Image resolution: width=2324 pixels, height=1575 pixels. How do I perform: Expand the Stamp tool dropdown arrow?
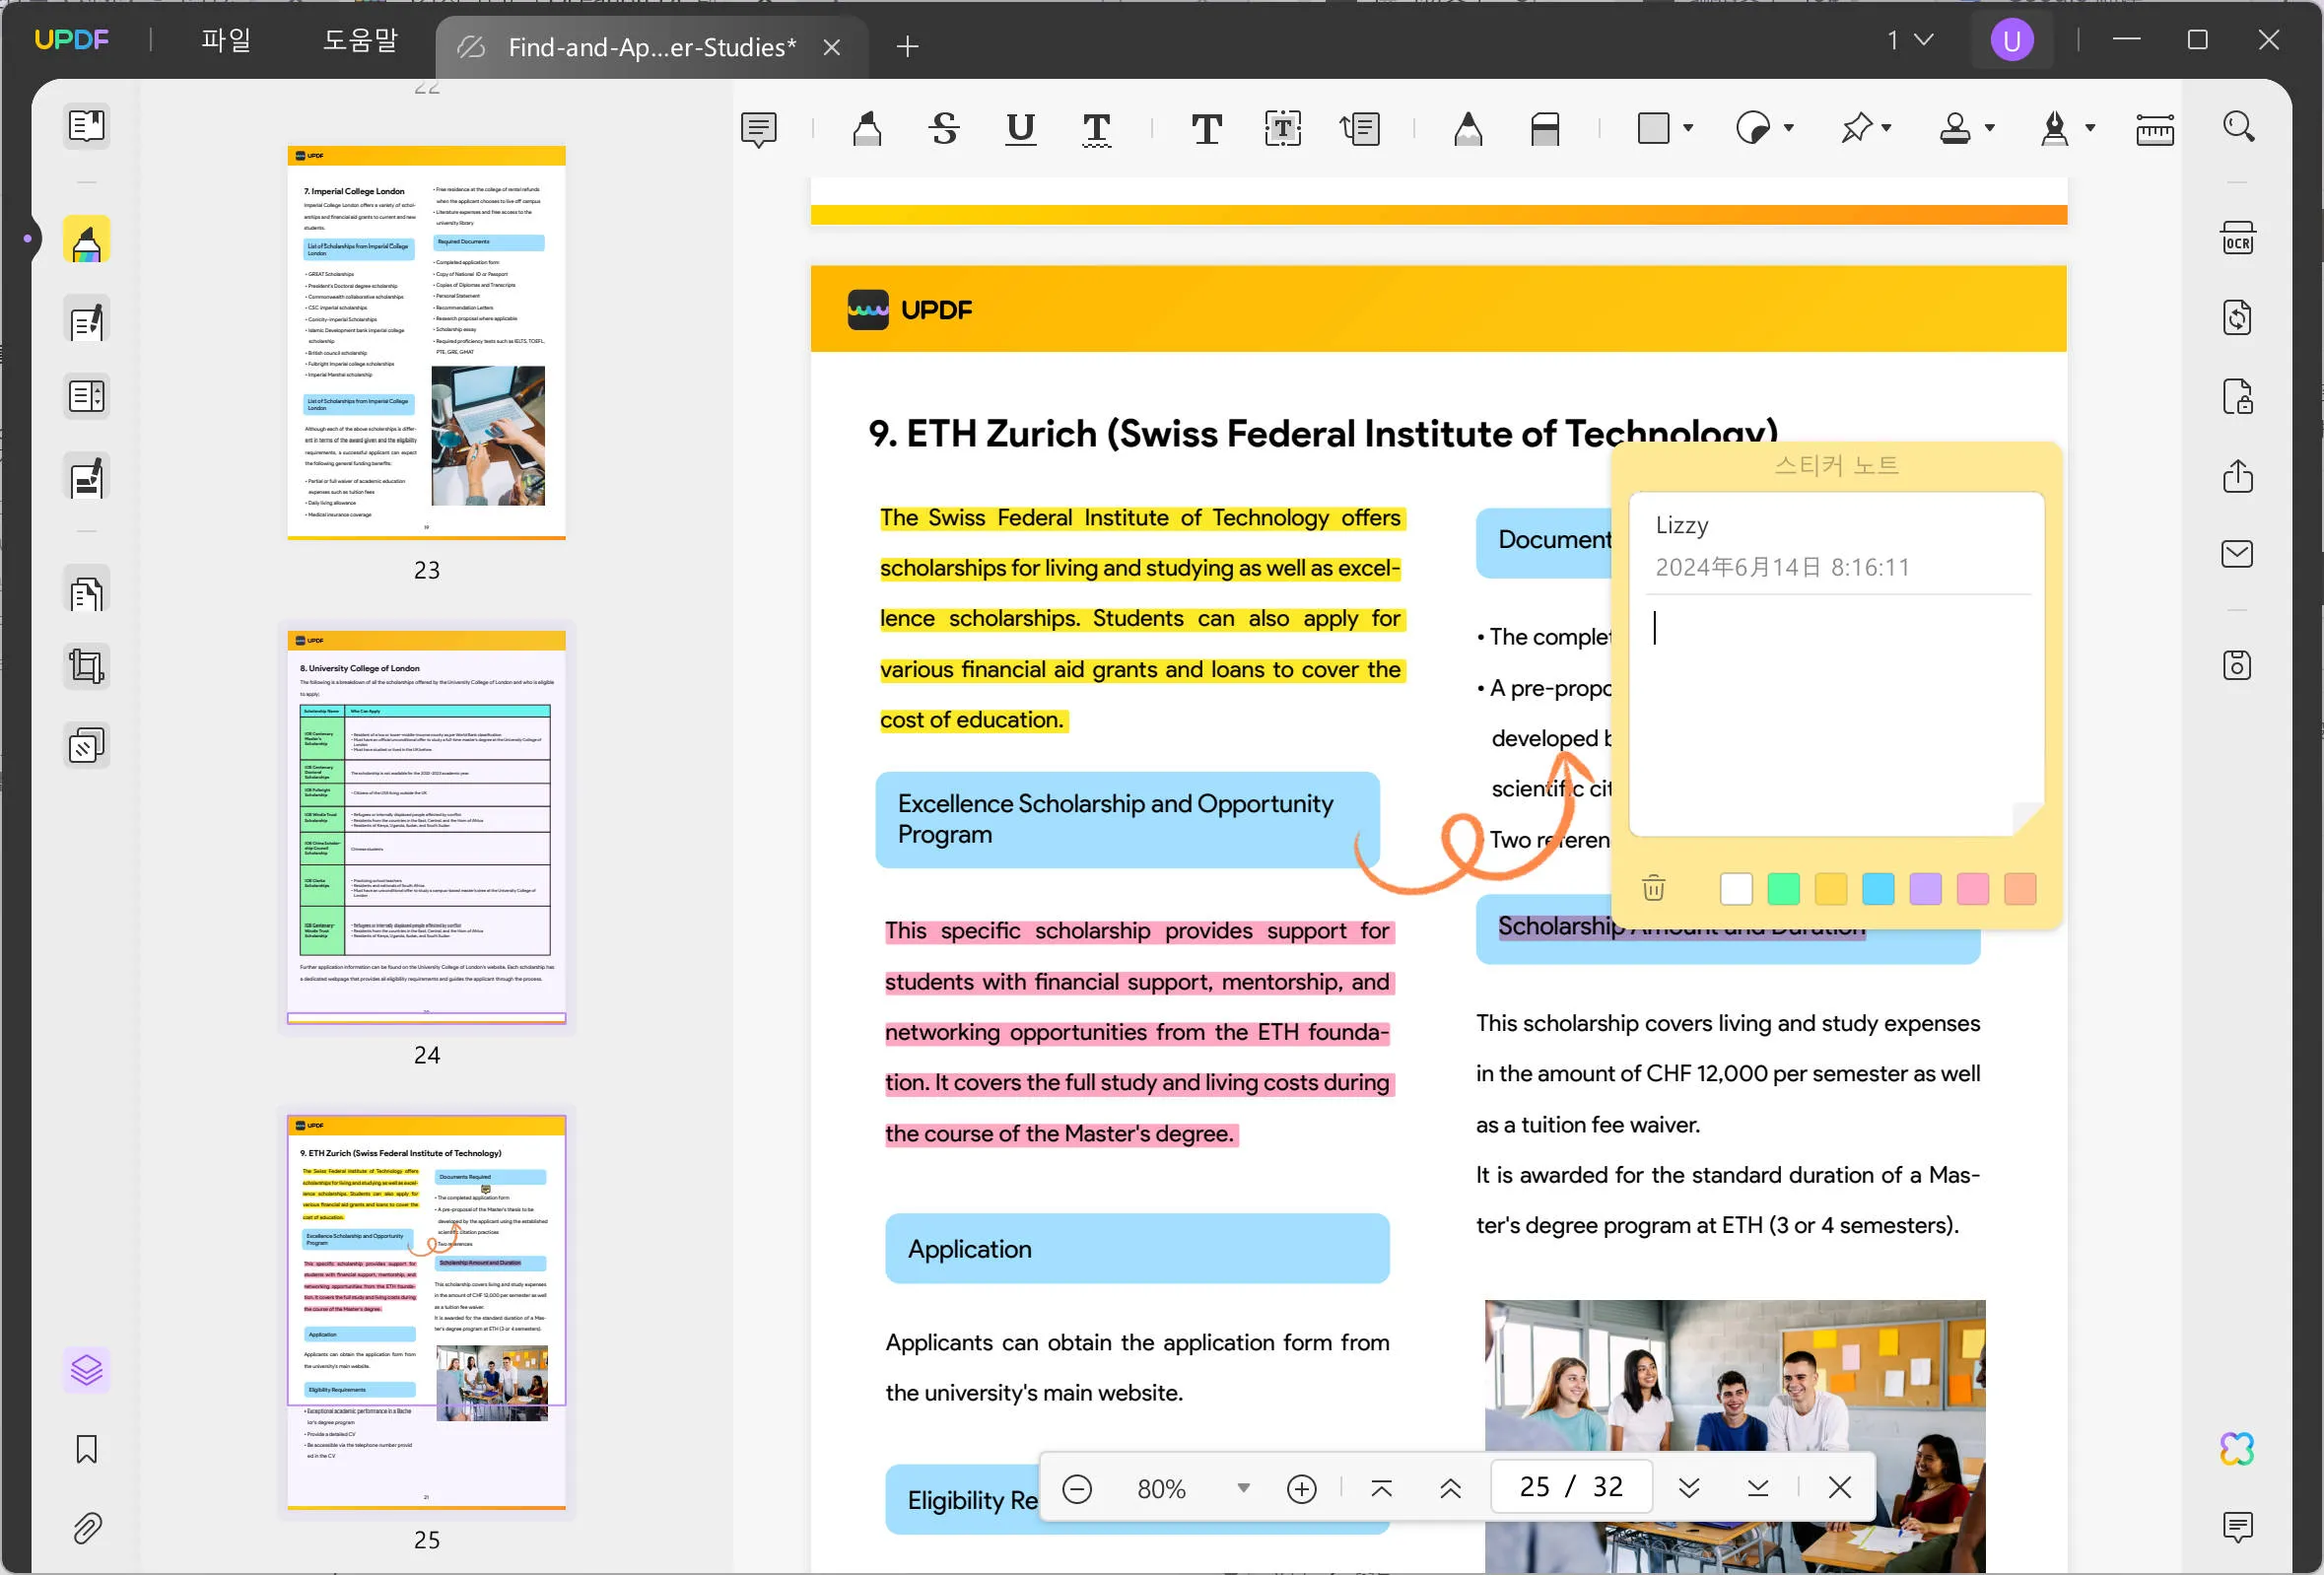(x=1990, y=128)
